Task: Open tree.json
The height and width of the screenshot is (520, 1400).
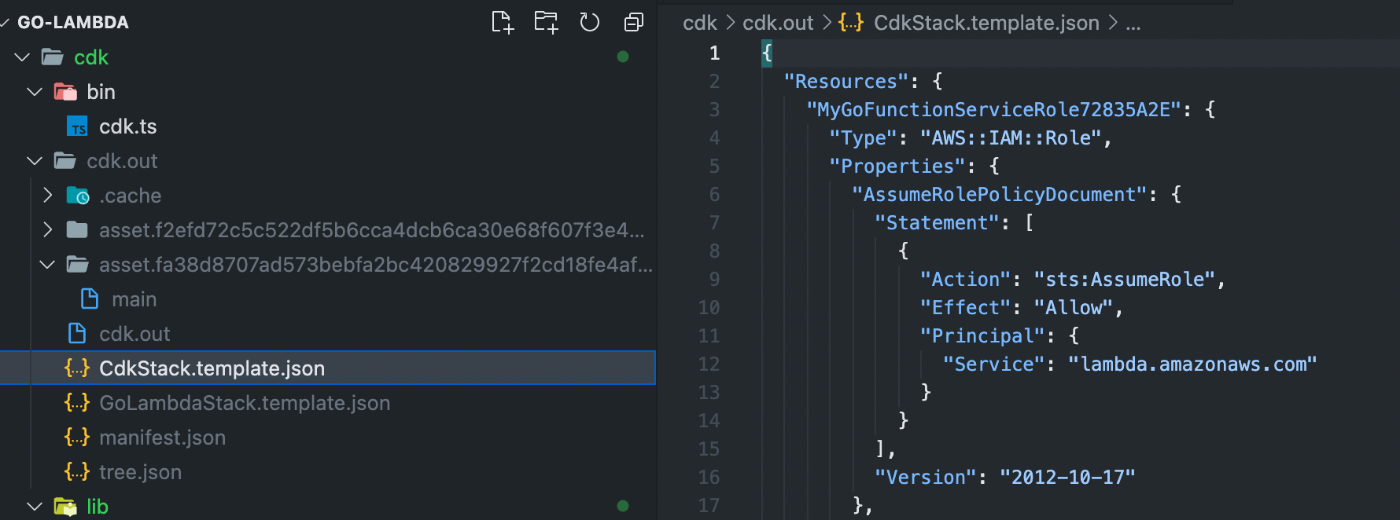Action: tap(140, 472)
